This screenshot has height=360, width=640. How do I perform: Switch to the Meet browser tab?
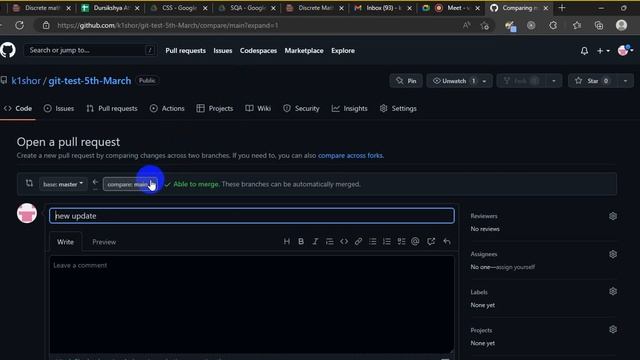[x=451, y=8]
